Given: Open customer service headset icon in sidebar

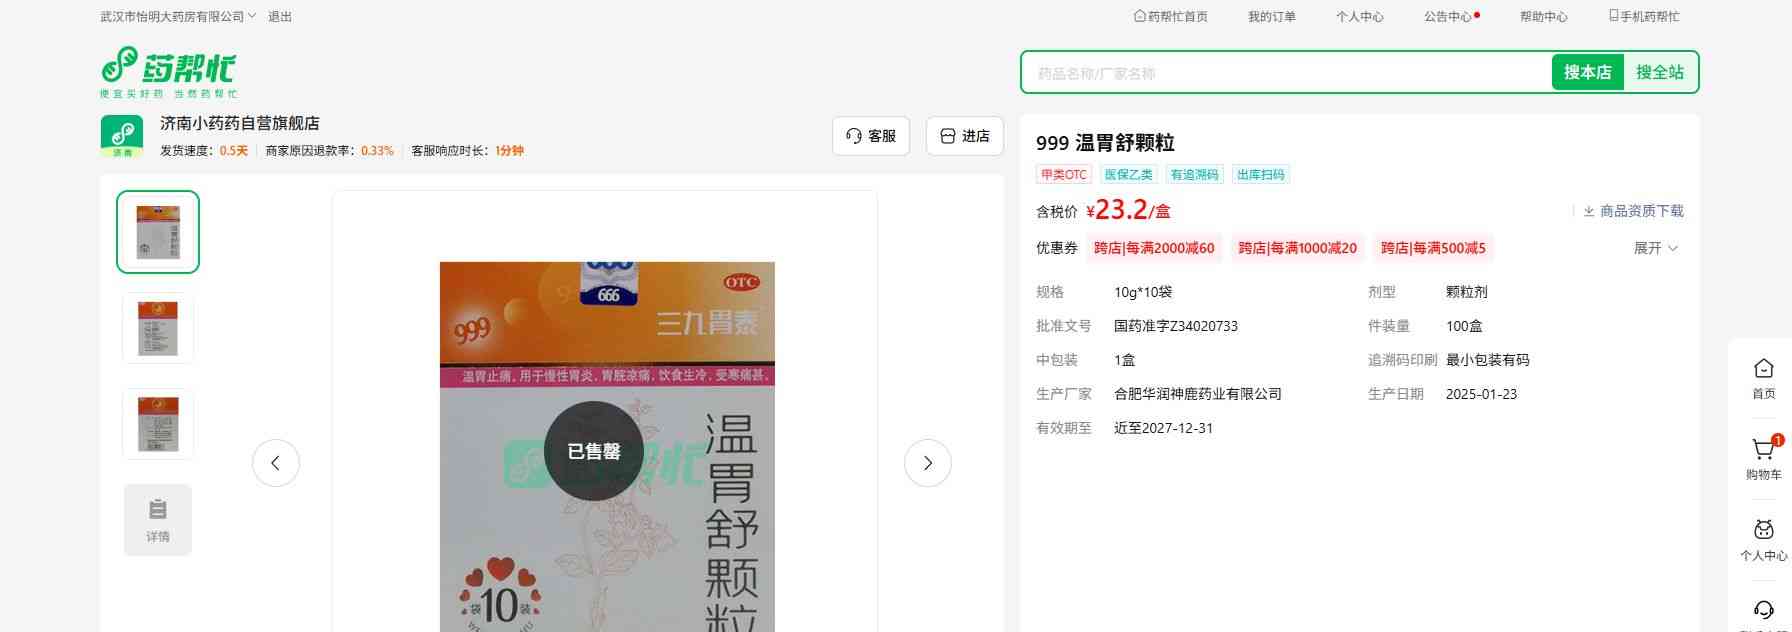Looking at the screenshot, I should (x=1763, y=611).
